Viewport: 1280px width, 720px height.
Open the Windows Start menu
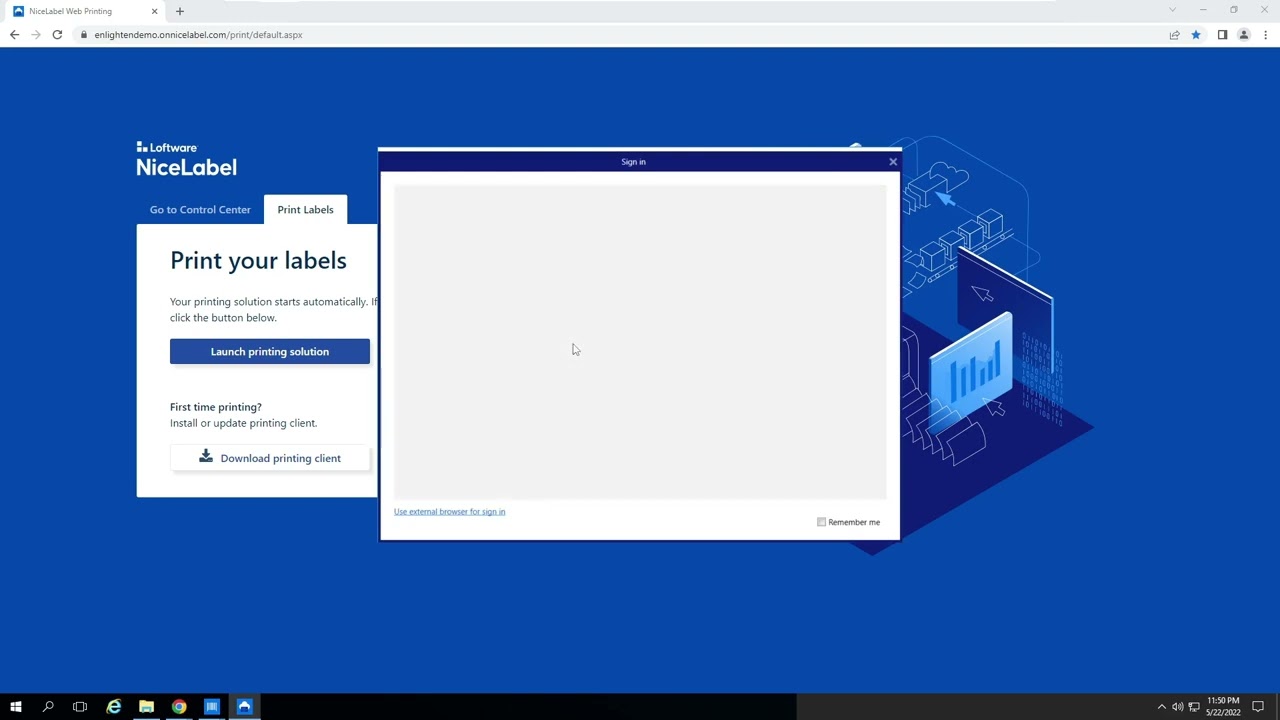(x=15, y=707)
